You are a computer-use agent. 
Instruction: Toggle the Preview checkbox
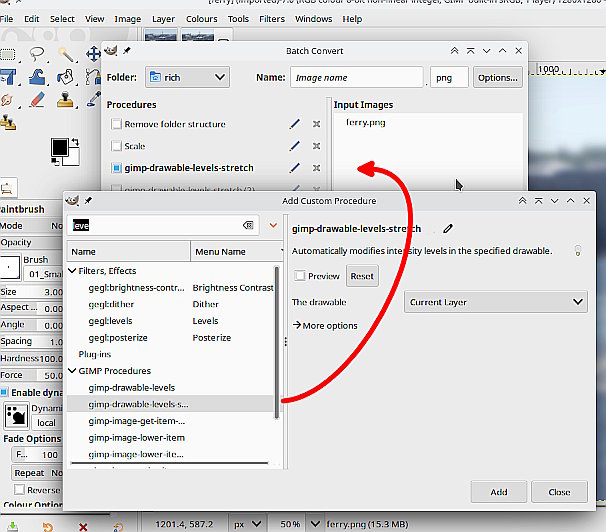[300, 276]
